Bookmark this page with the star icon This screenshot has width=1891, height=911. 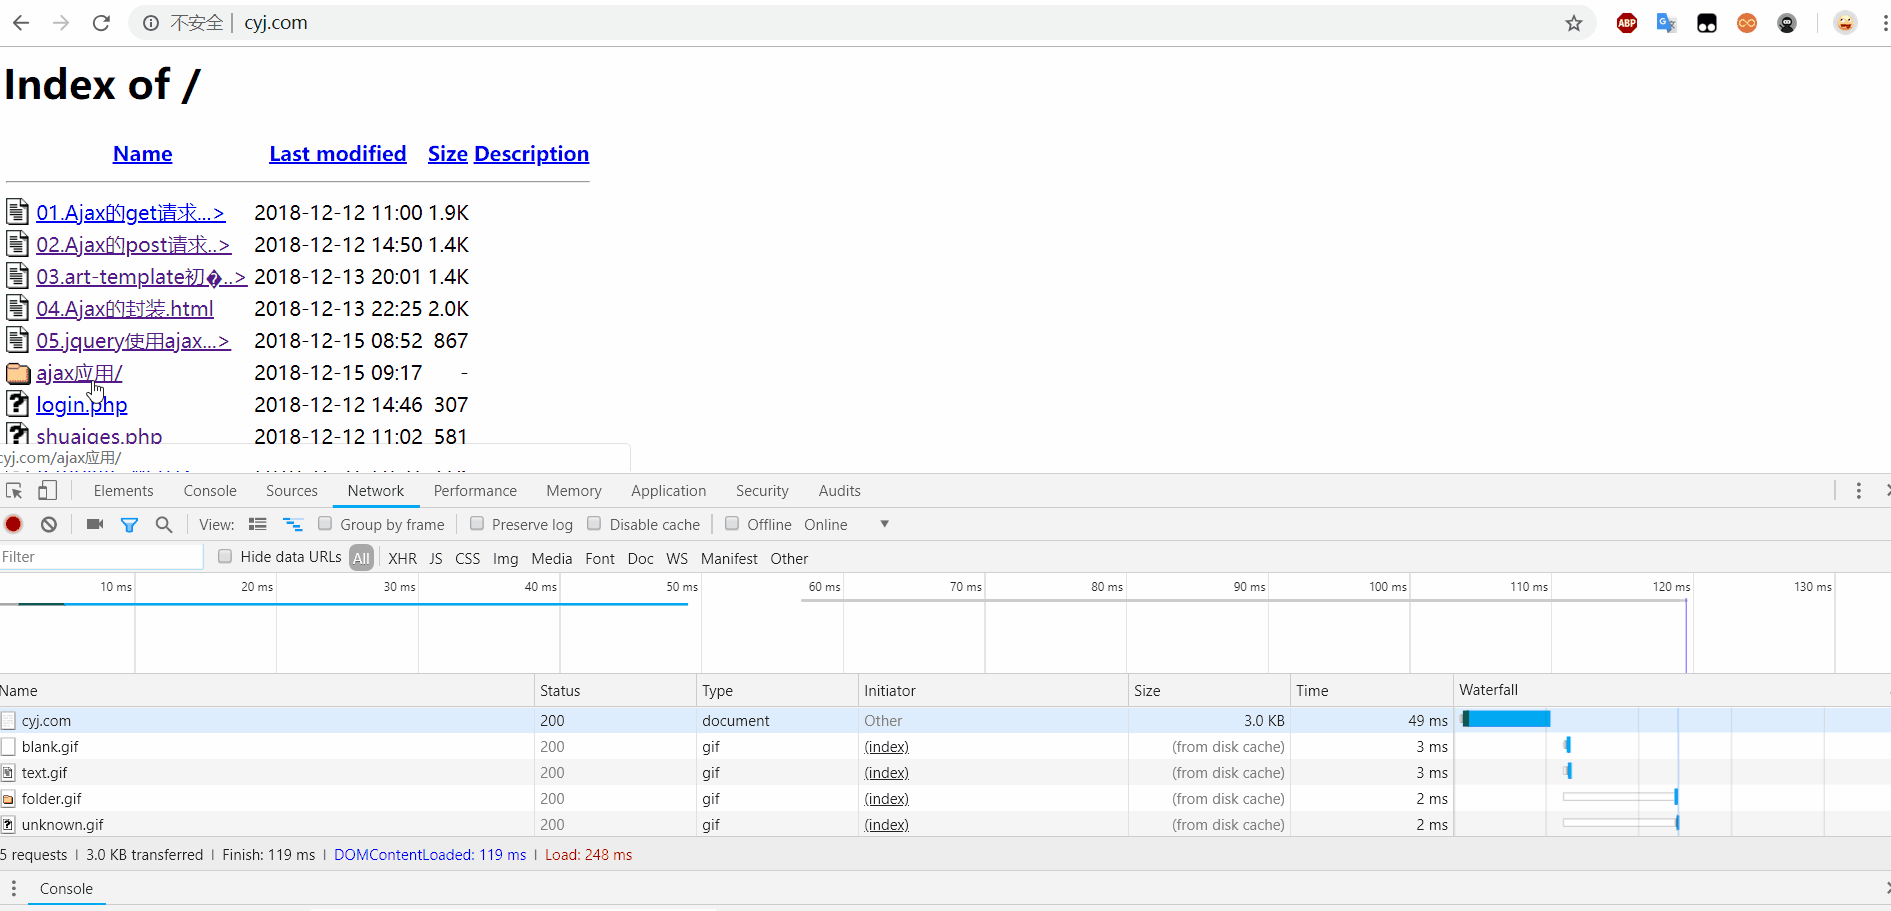1574,23
